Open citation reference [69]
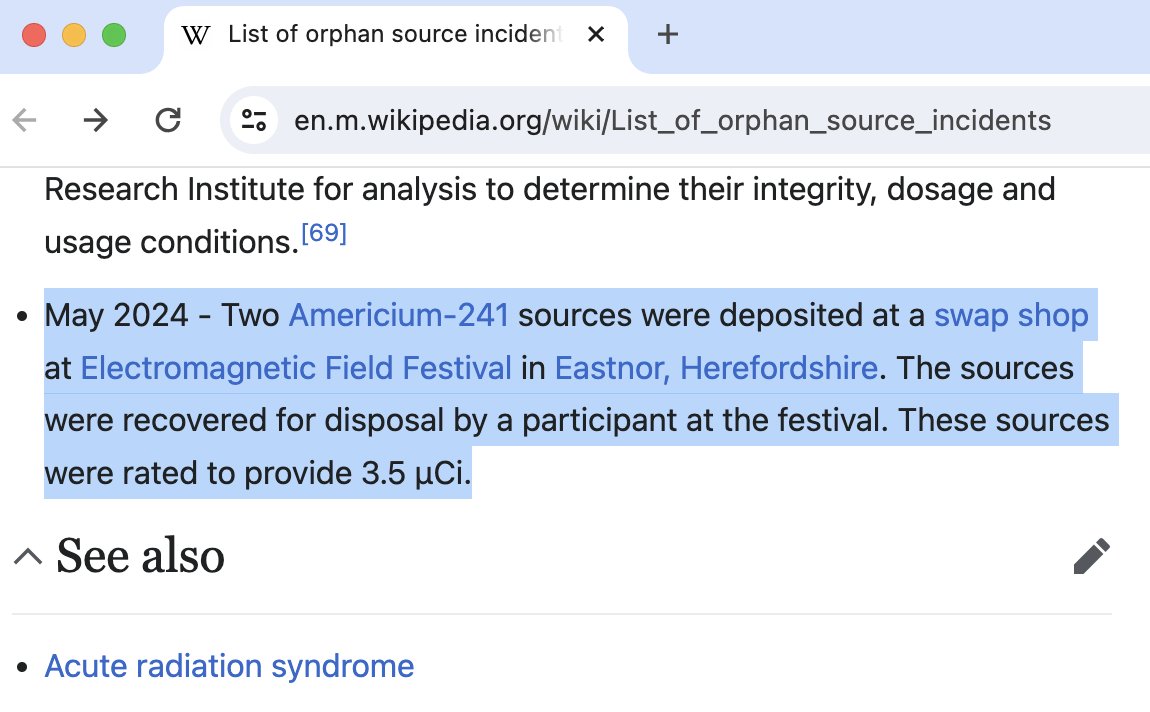 coord(323,233)
